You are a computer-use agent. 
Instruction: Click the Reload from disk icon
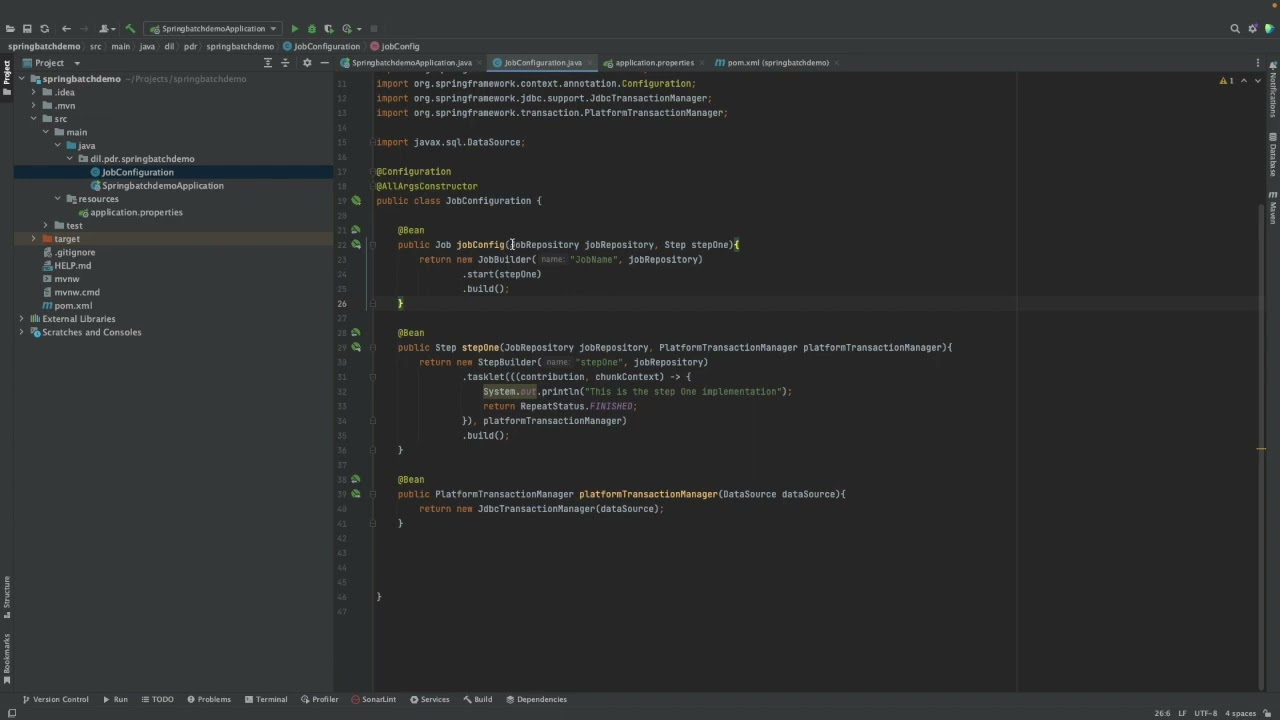[x=44, y=29]
